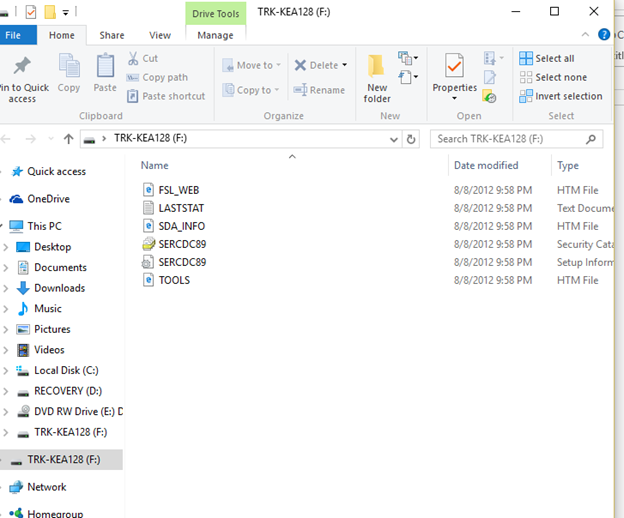The height and width of the screenshot is (518, 624).
Task: Expand the Local Disk (C:) node
Action: 6,370
